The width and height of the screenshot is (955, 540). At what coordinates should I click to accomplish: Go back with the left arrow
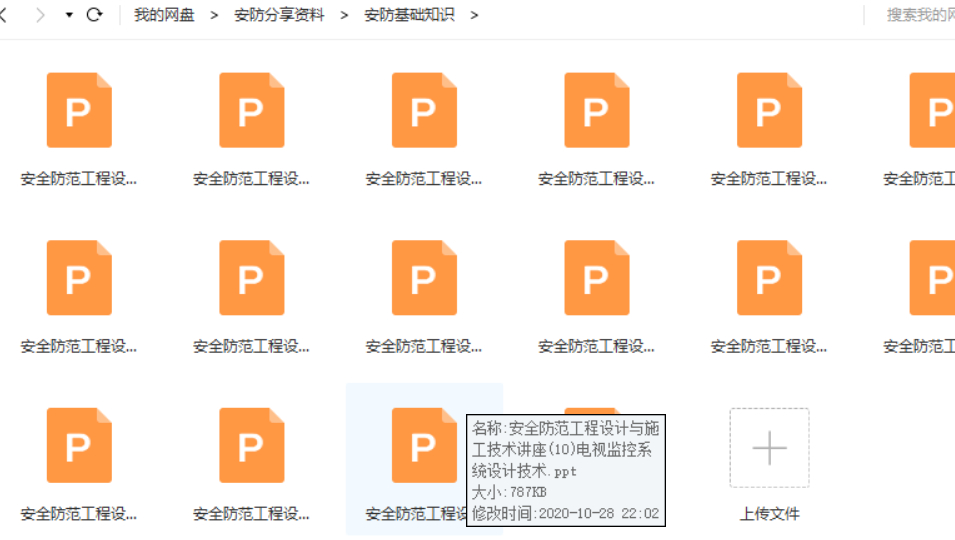coord(4,15)
